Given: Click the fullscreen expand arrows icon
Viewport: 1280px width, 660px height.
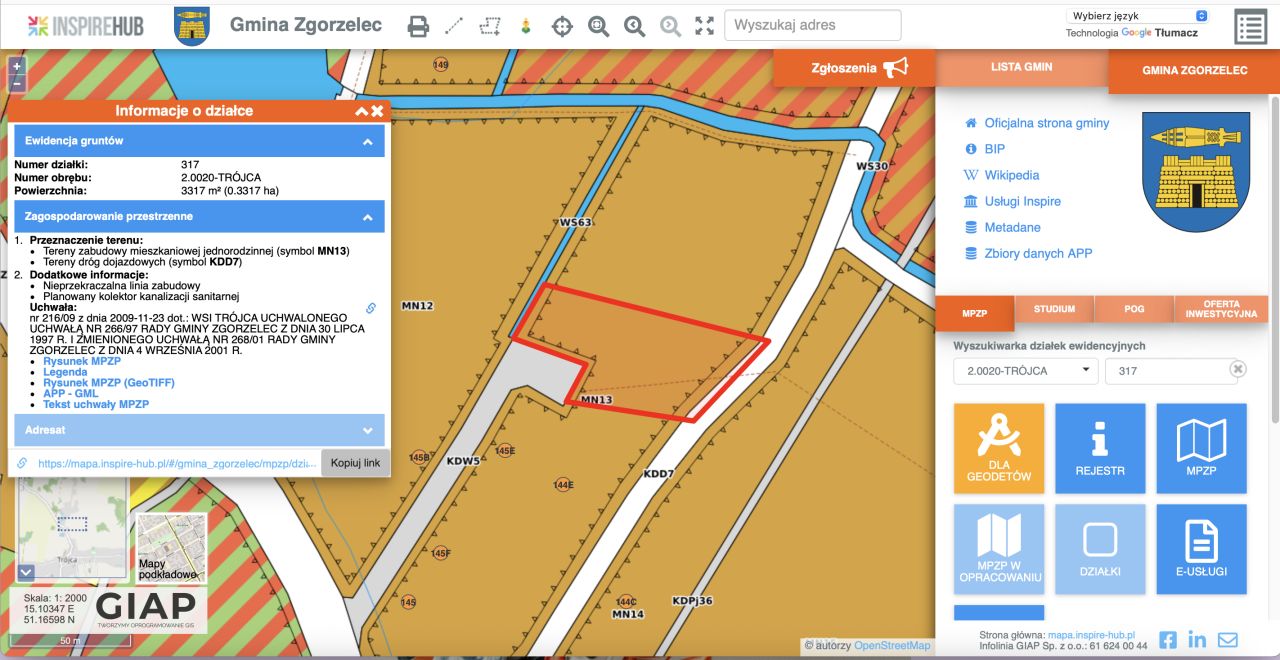Looking at the screenshot, I should pos(705,26).
